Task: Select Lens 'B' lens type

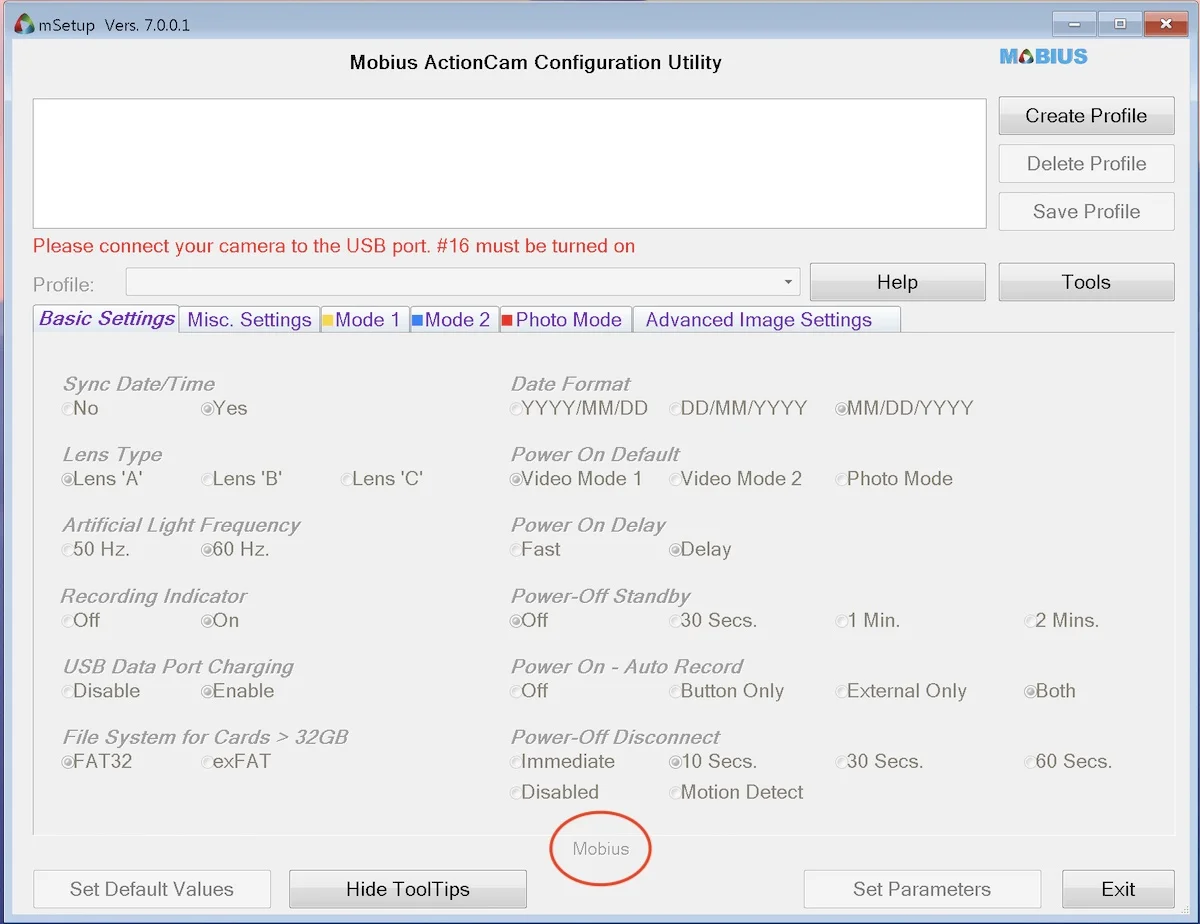Action: click(242, 479)
